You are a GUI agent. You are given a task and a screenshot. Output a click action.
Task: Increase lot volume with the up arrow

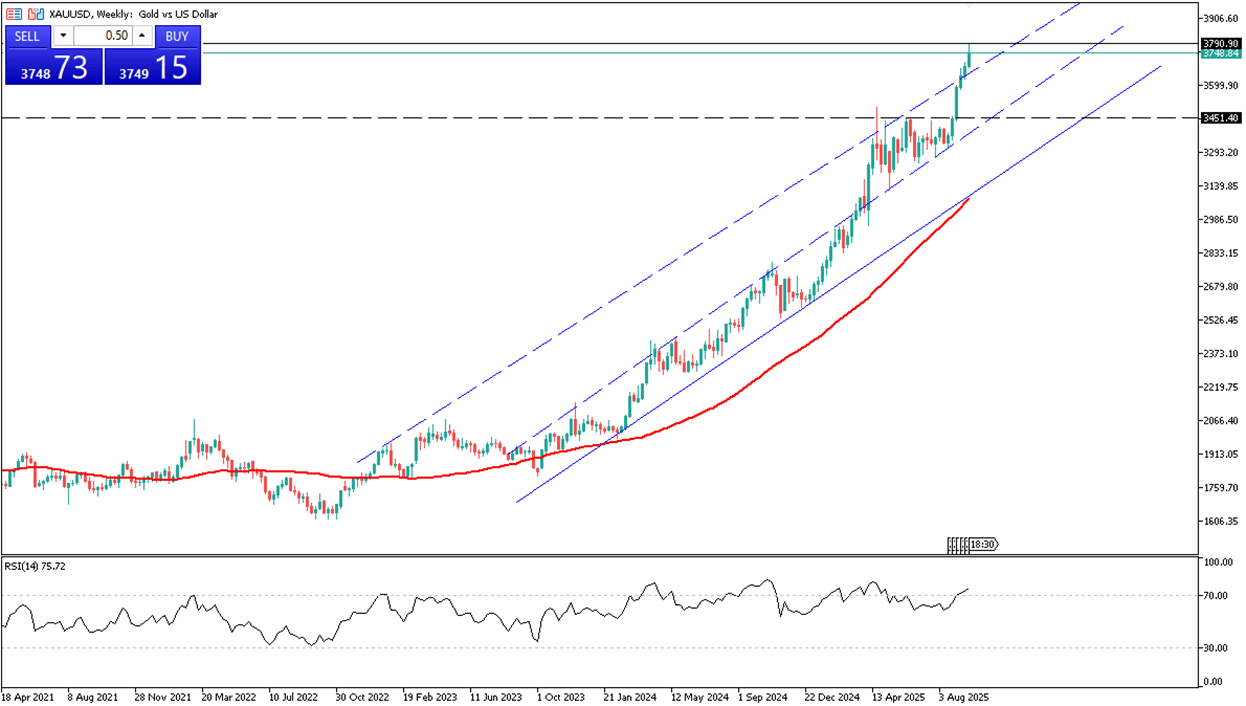(x=142, y=36)
